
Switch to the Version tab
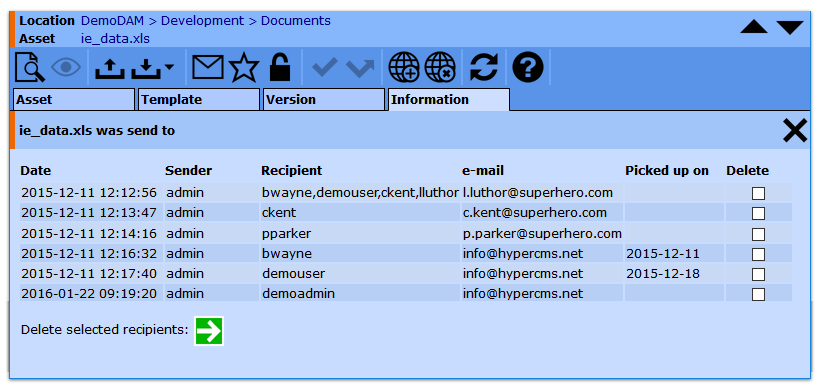(324, 99)
